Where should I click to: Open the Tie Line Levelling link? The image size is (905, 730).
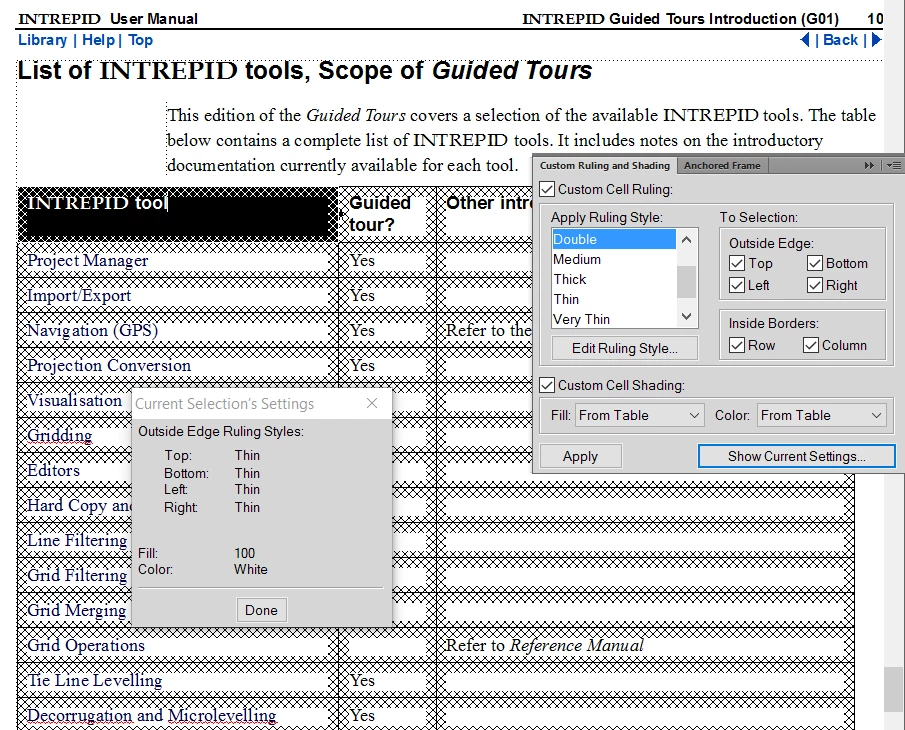click(95, 680)
